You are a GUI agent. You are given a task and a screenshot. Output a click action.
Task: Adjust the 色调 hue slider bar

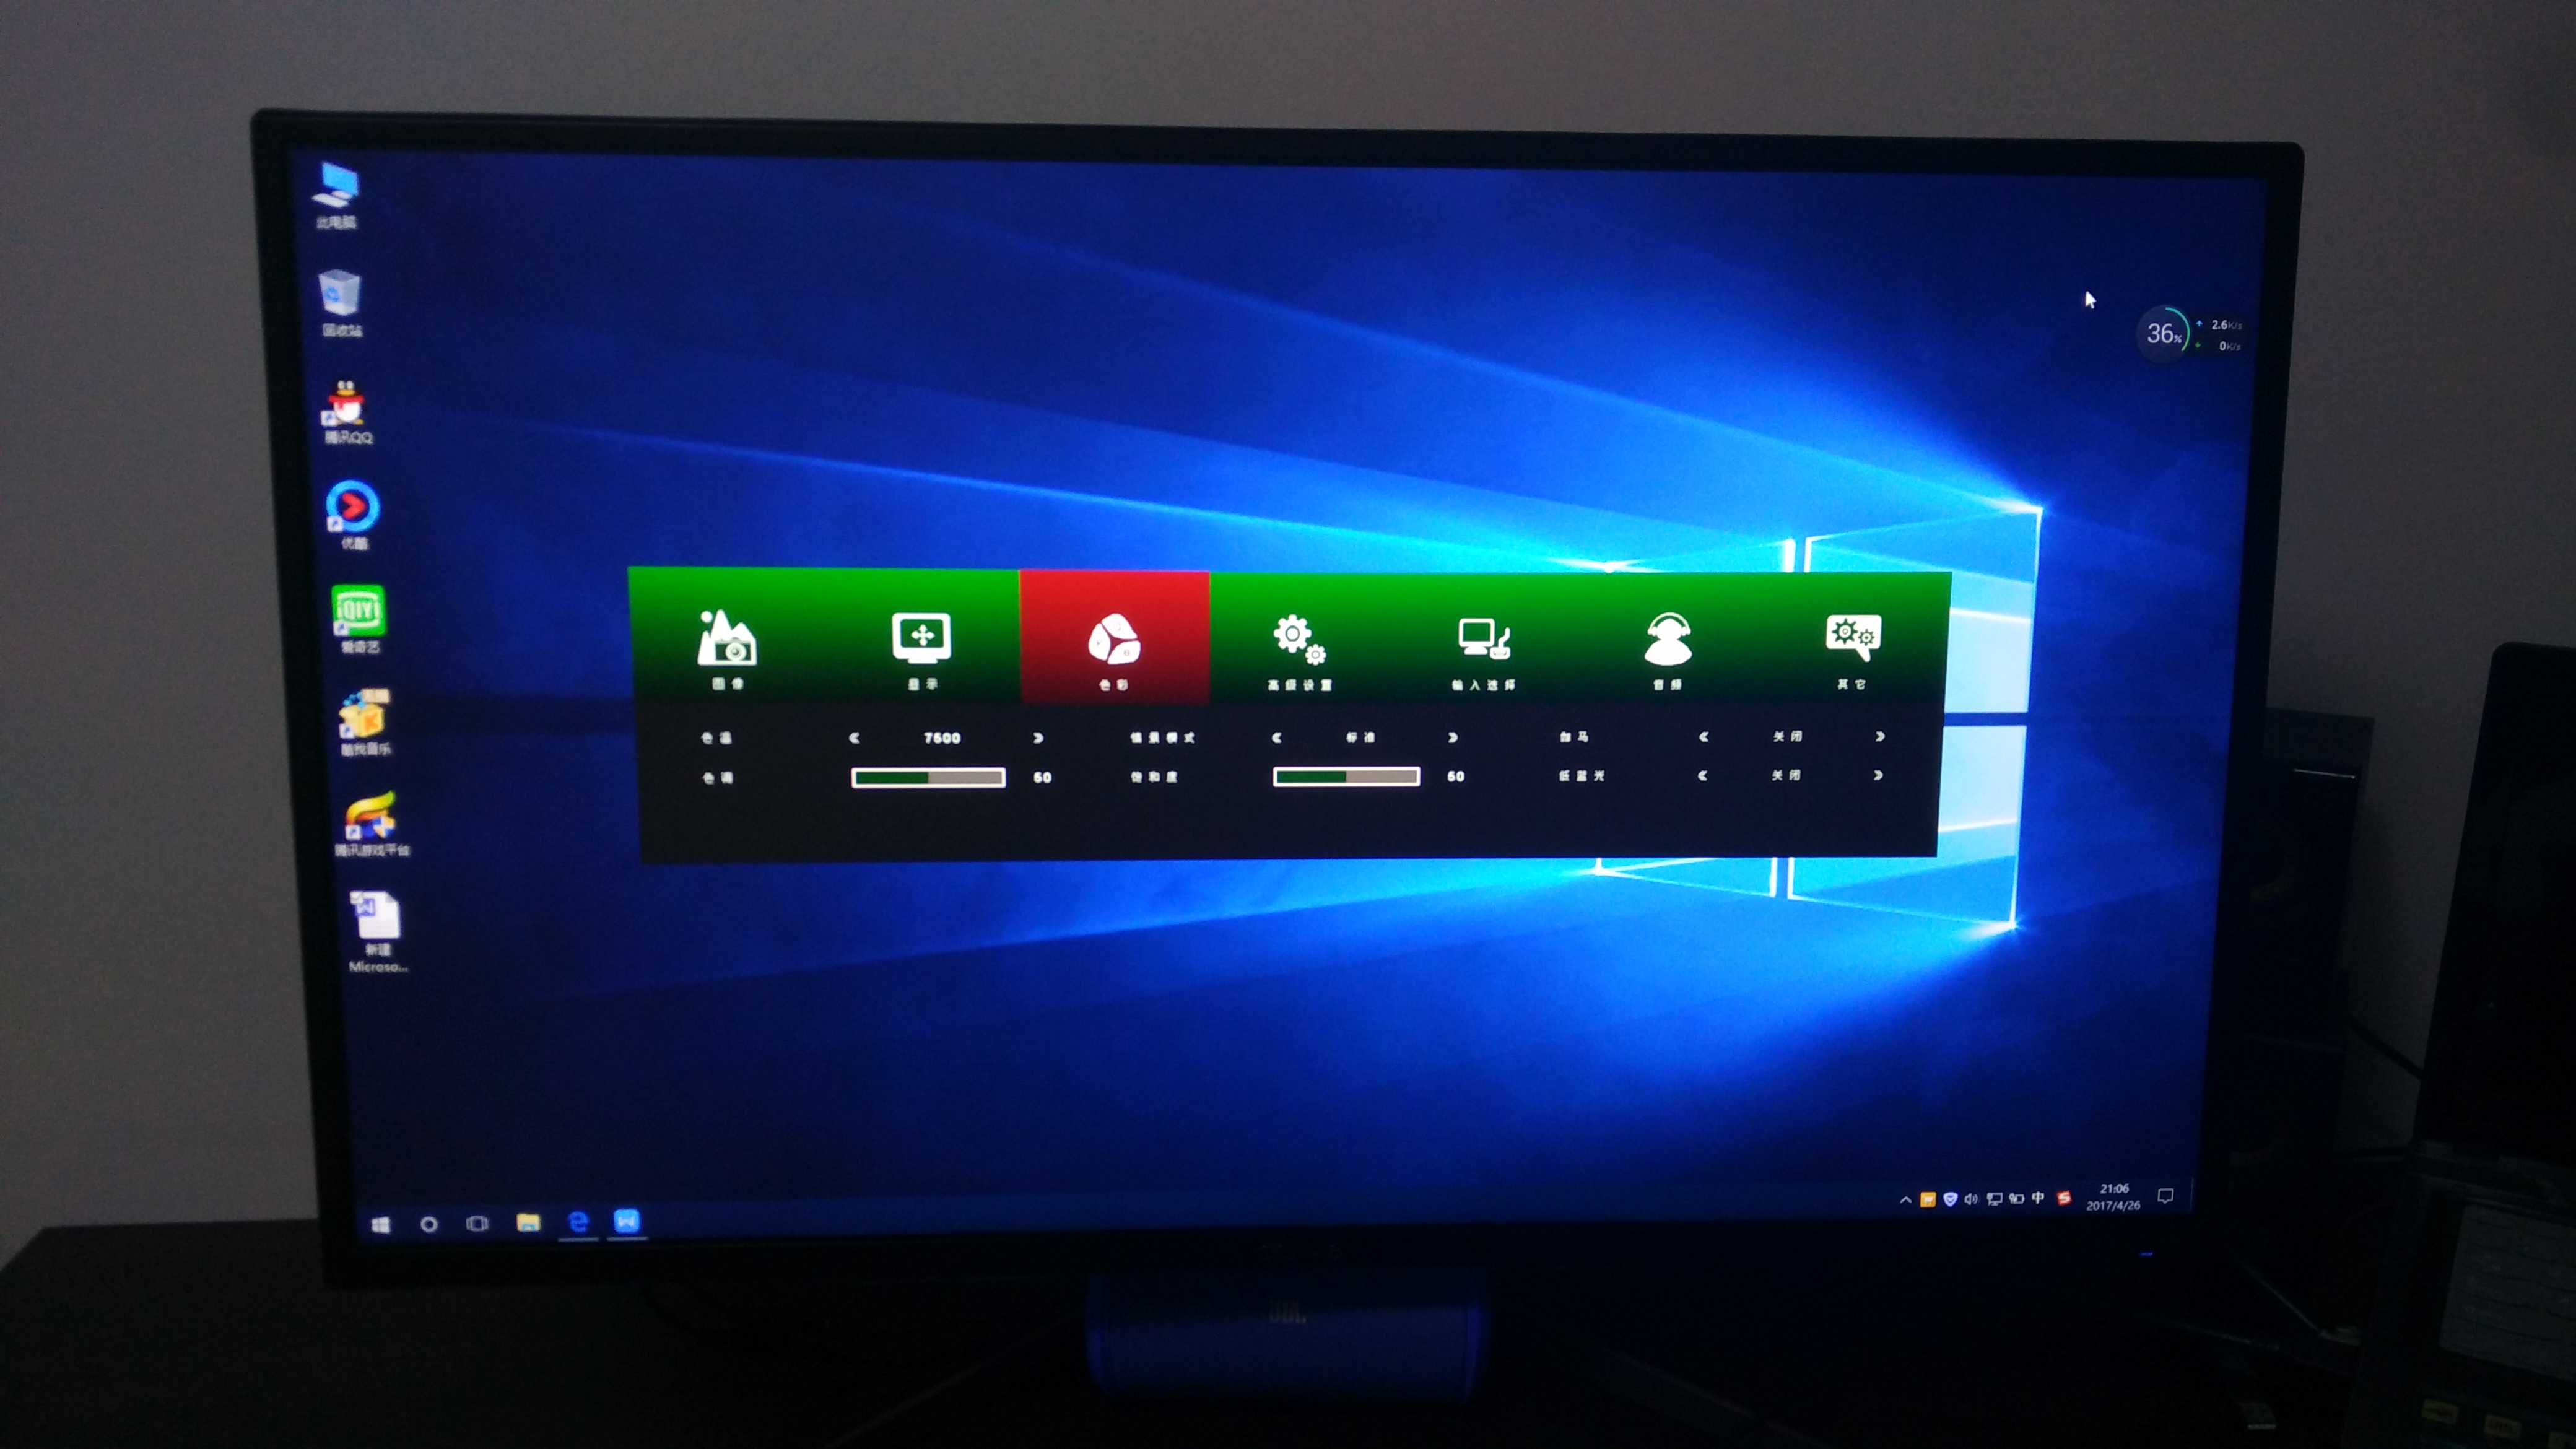[x=928, y=778]
